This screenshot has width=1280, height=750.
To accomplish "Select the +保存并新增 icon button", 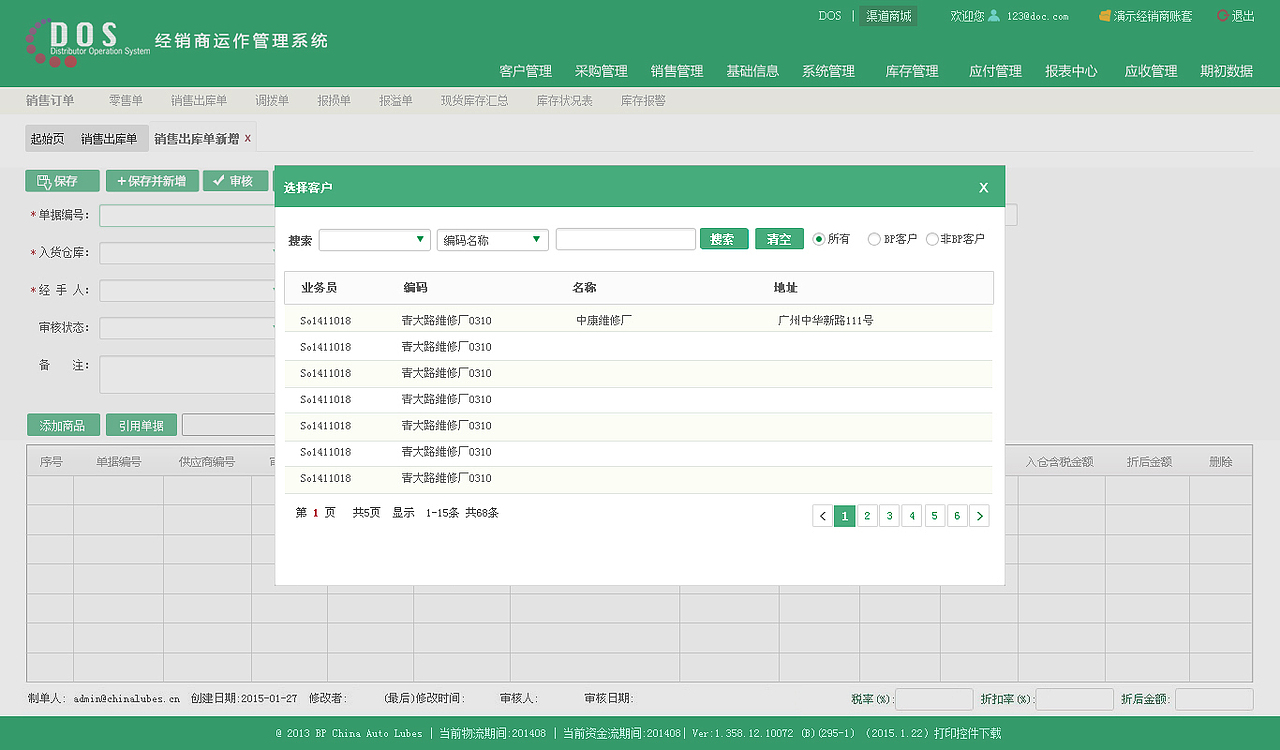I will (152, 181).
